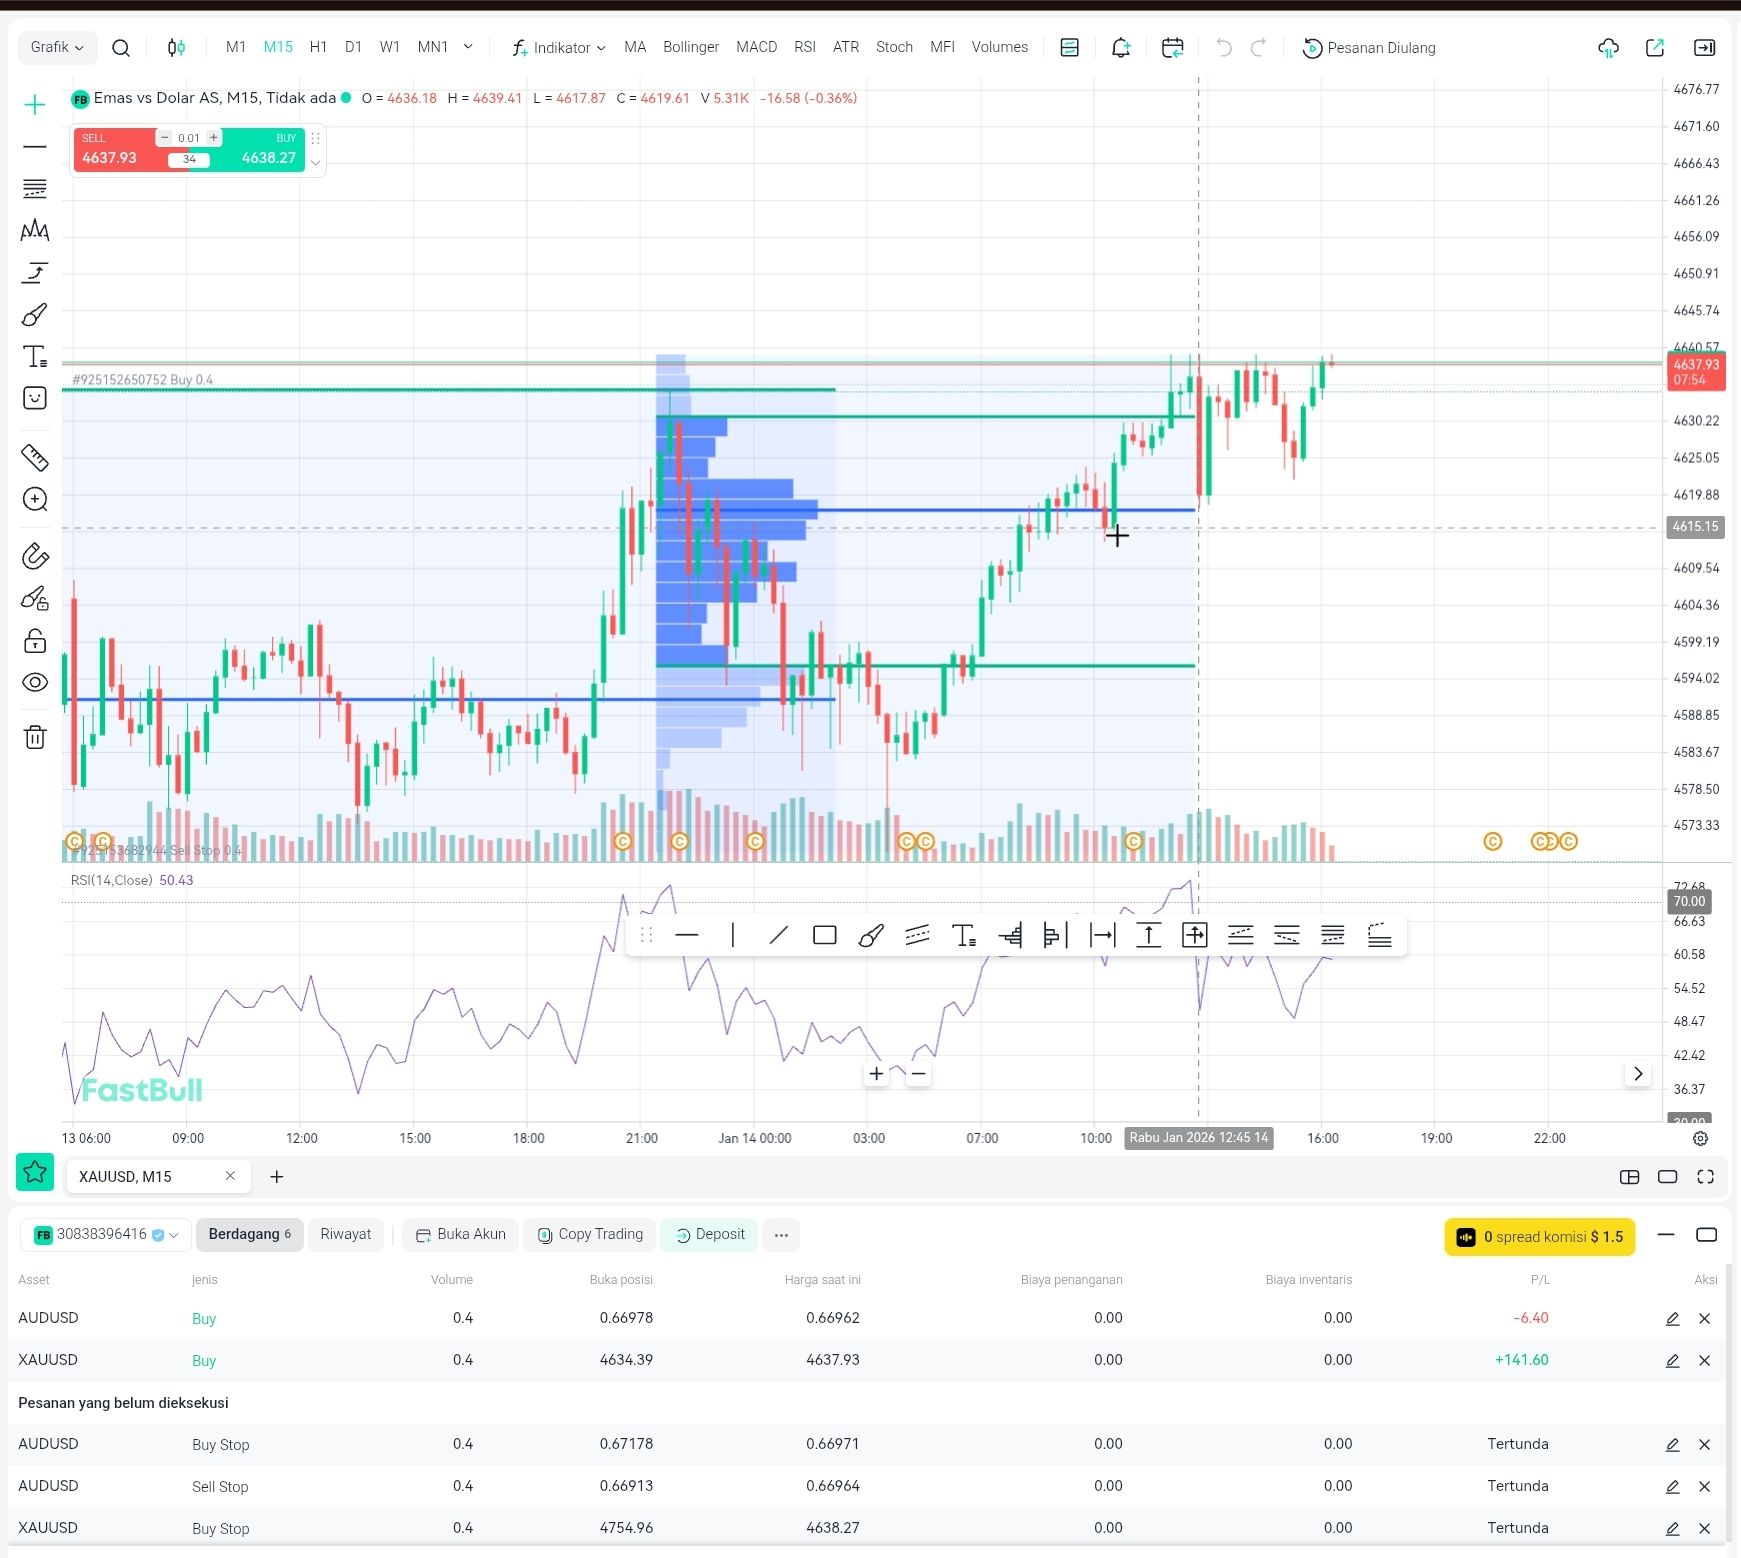
Task: Select the H1 timeframe
Action: (x=318, y=47)
